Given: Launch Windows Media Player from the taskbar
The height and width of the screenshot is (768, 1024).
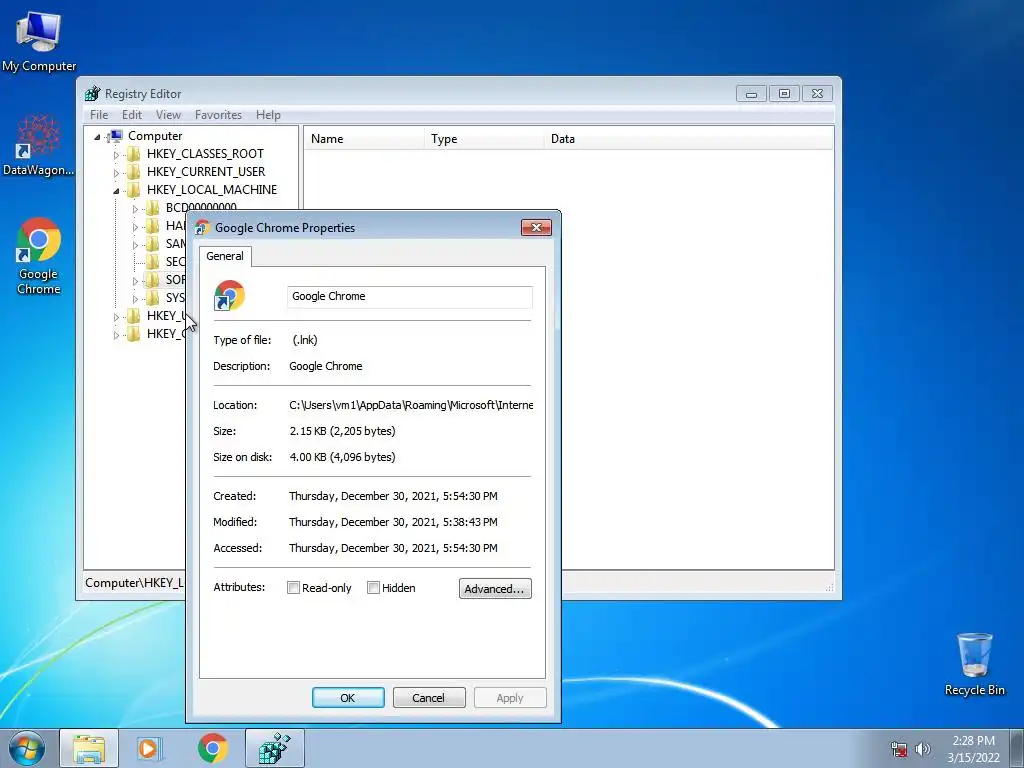Looking at the screenshot, I should (150, 748).
